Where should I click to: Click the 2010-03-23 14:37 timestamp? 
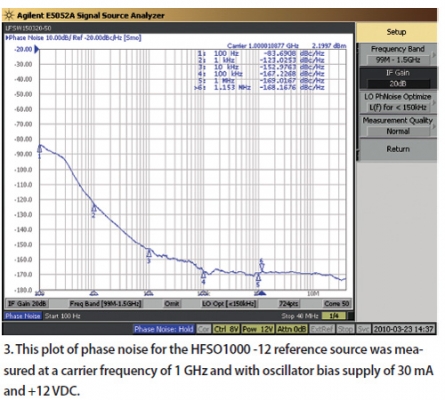click(x=404, y=329)
